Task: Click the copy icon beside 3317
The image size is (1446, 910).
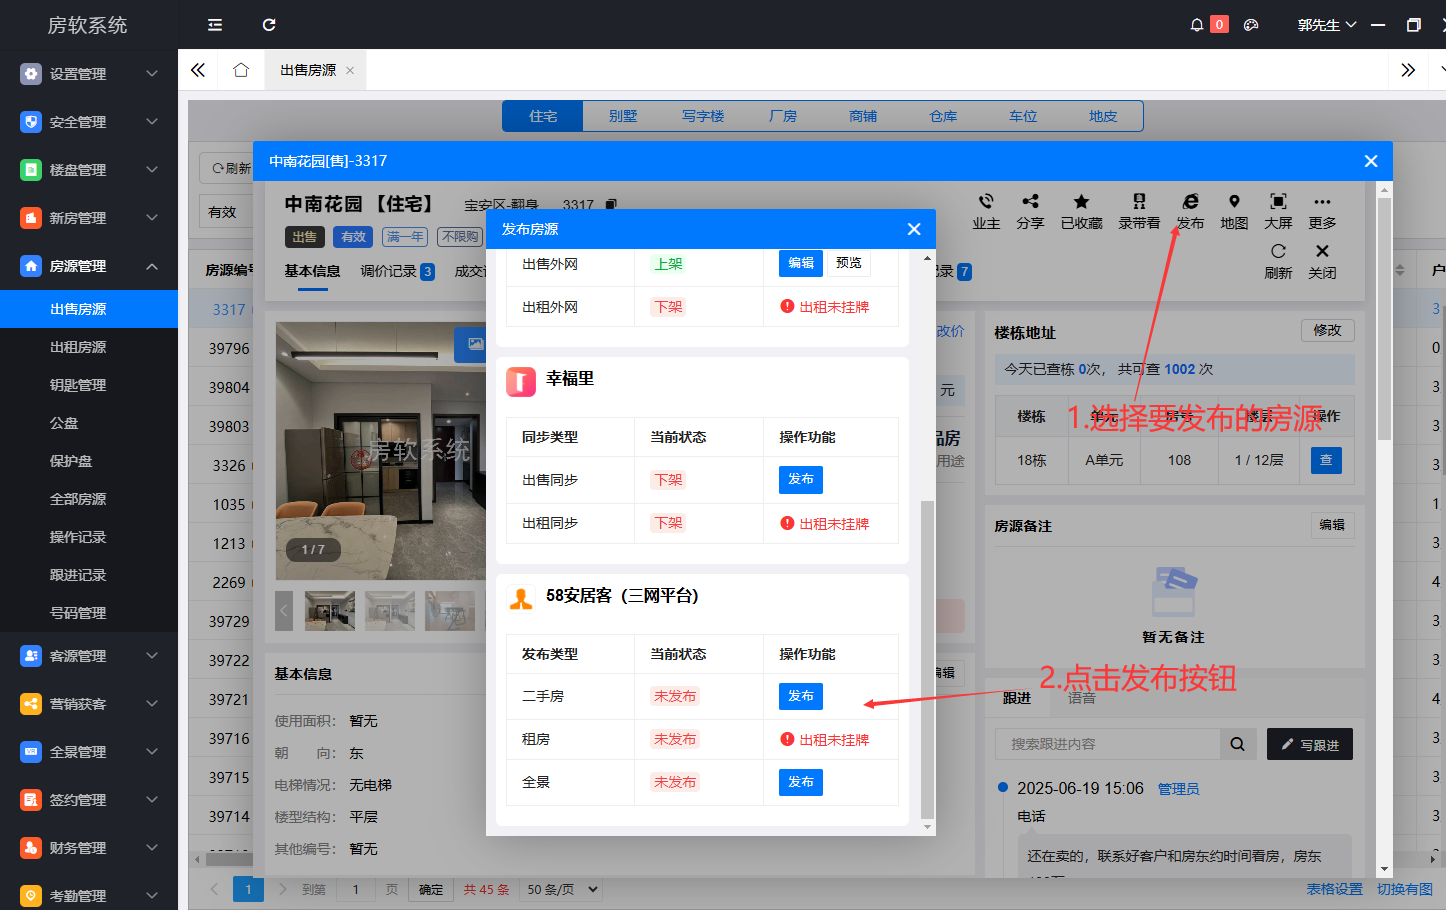Action: click(x=610, y=205)
